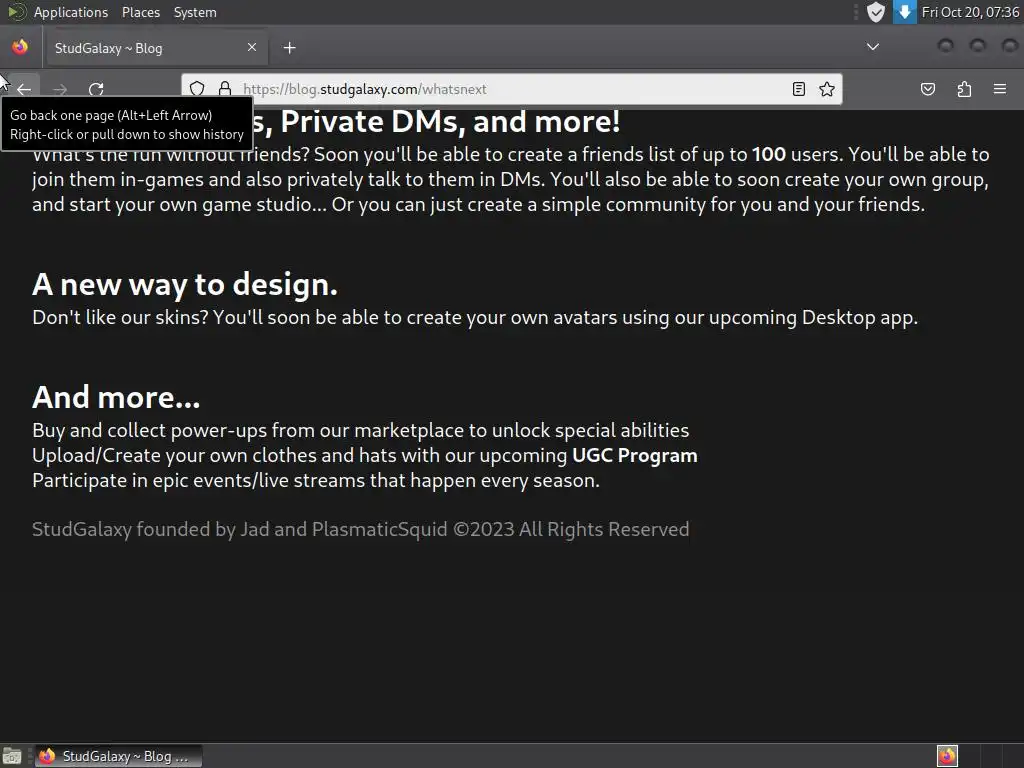Open the extensions puzzle icon

coord(964,89)
